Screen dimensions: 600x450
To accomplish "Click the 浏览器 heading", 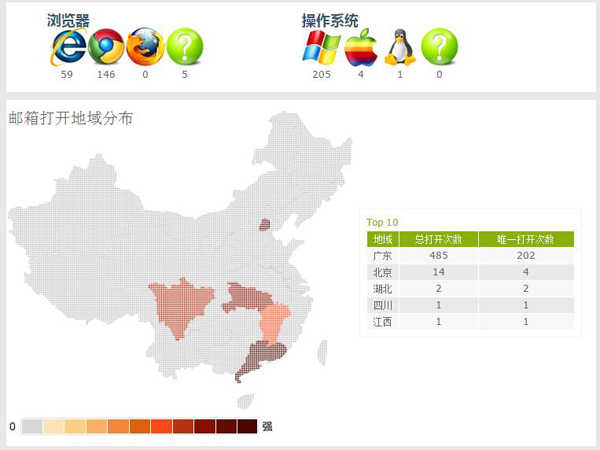I will [x=68, y=21].
